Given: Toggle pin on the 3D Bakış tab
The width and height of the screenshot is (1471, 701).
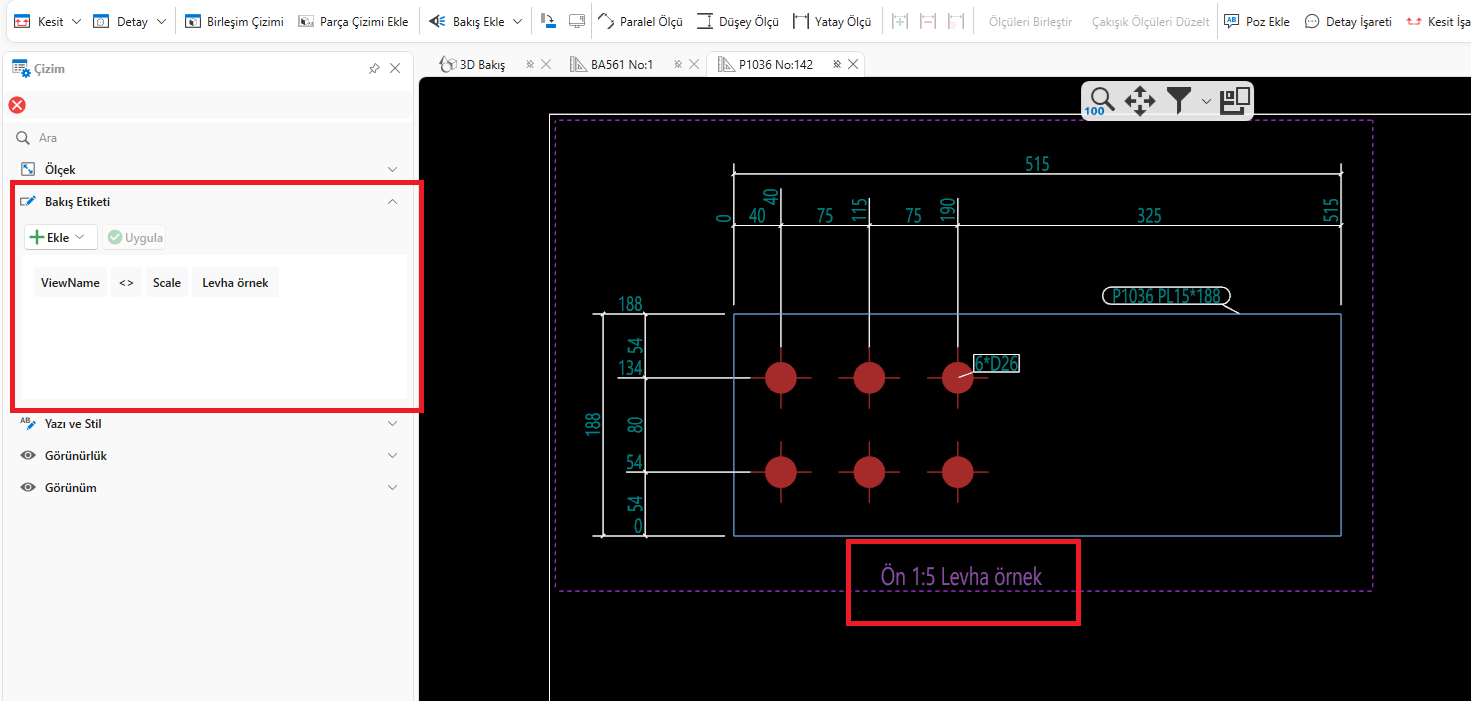Looking at the screenshot, I should (x=529, y=64).
